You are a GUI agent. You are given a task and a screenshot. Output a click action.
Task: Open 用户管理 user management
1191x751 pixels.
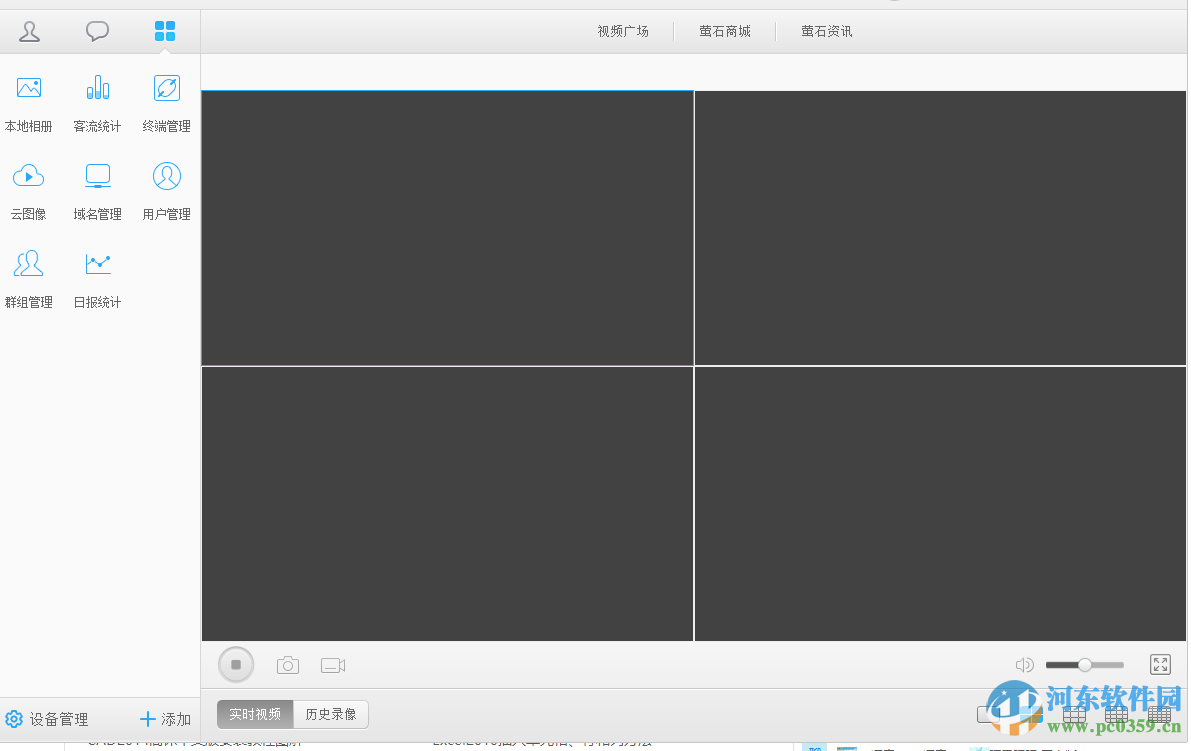[166, 192]
